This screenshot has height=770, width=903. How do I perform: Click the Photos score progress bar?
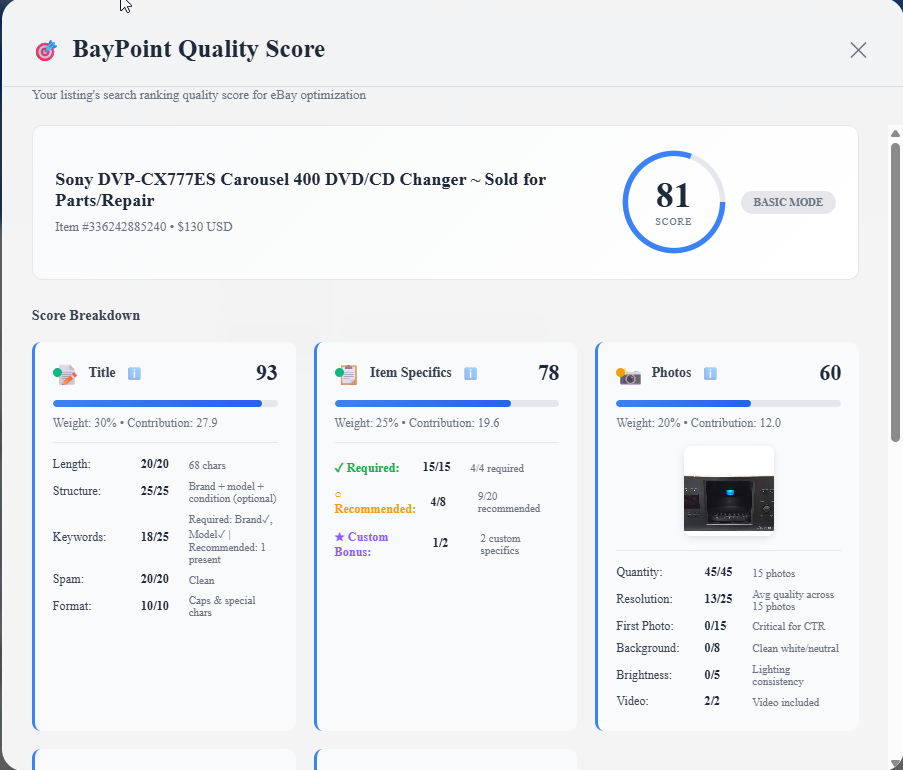point(728,403)
